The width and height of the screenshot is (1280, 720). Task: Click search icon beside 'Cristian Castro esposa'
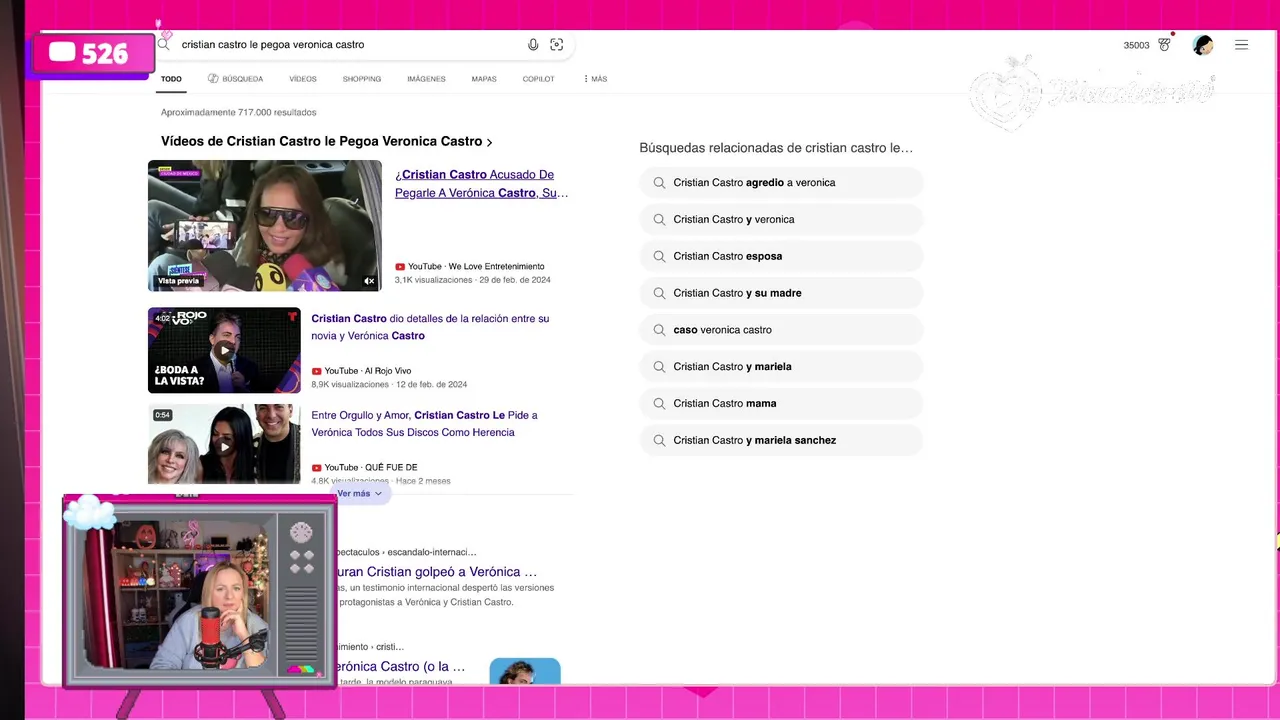coord(659,257)
